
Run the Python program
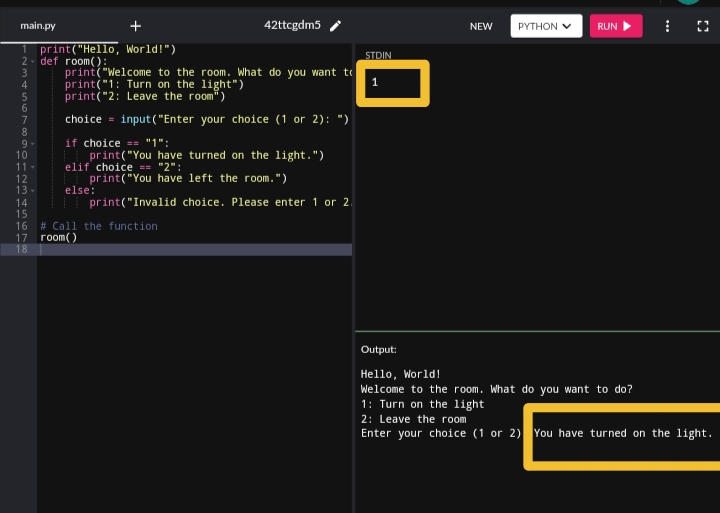pos(616,26)
